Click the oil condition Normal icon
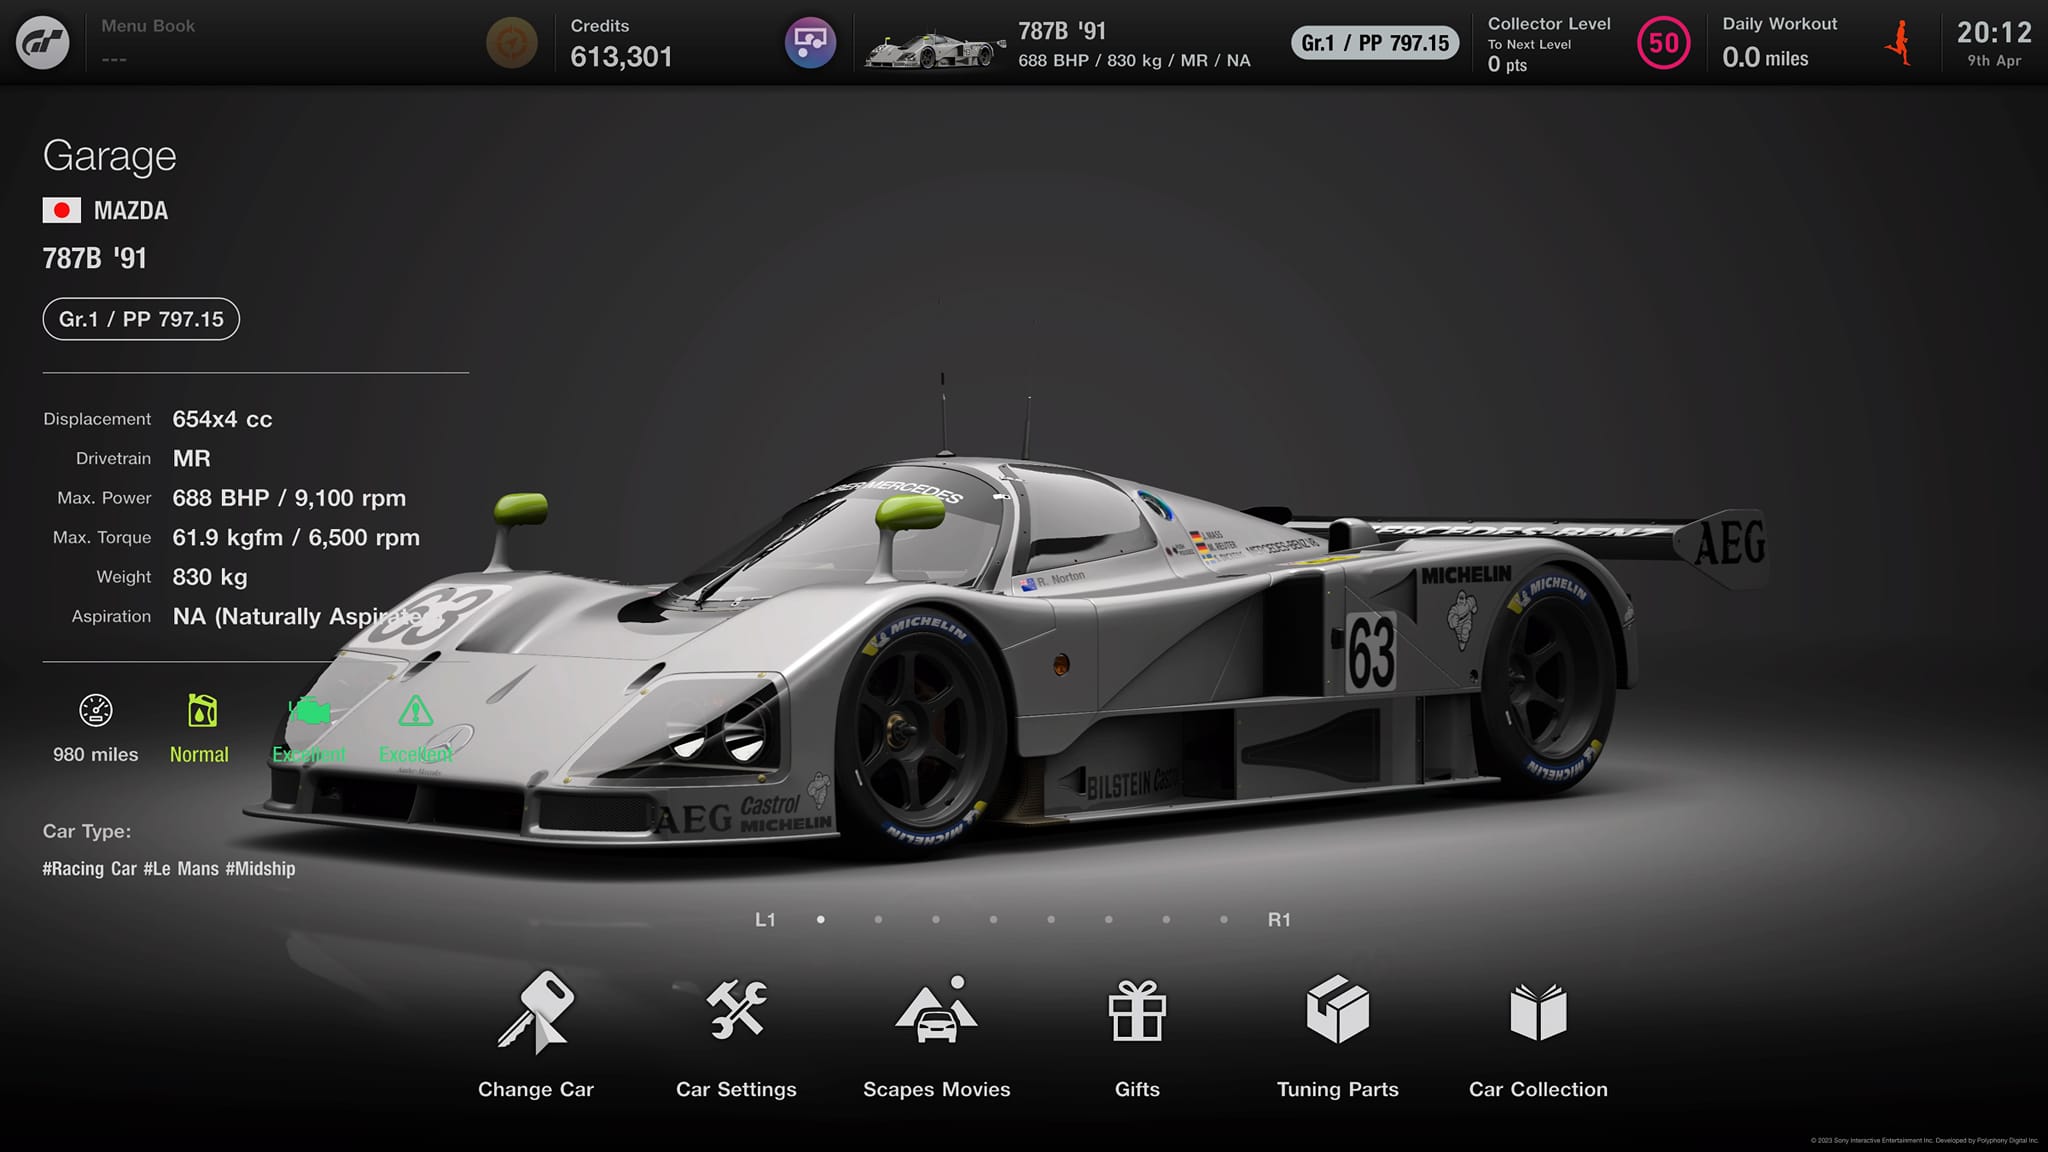The width and height of the screenshot is (2048, 1152). [202, 711]
